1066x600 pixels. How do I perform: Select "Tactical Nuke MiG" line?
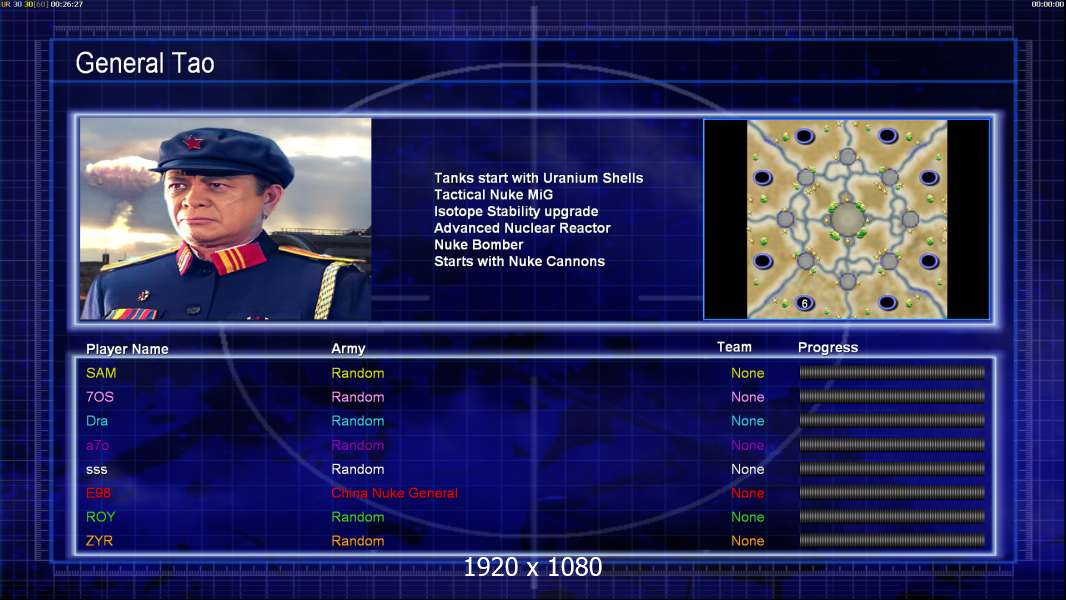click(494, 194)
